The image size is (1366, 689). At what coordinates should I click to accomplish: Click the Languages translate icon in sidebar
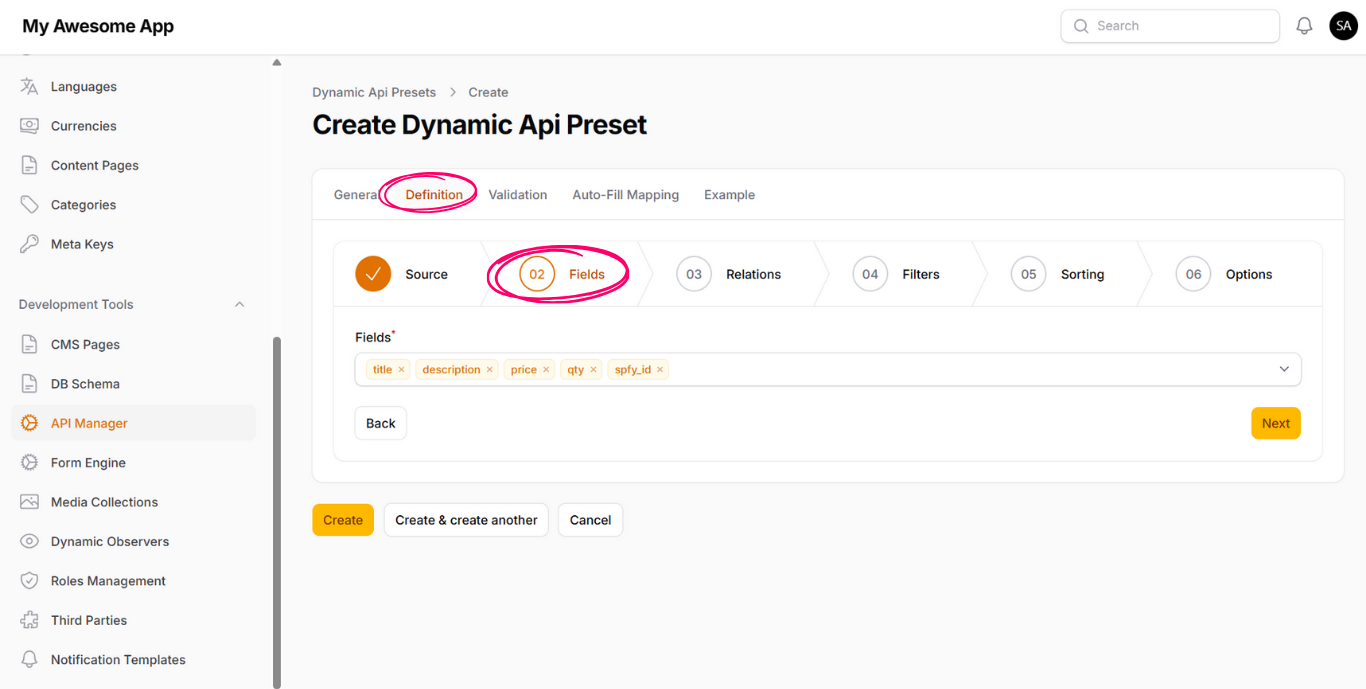tap(29, 87)
